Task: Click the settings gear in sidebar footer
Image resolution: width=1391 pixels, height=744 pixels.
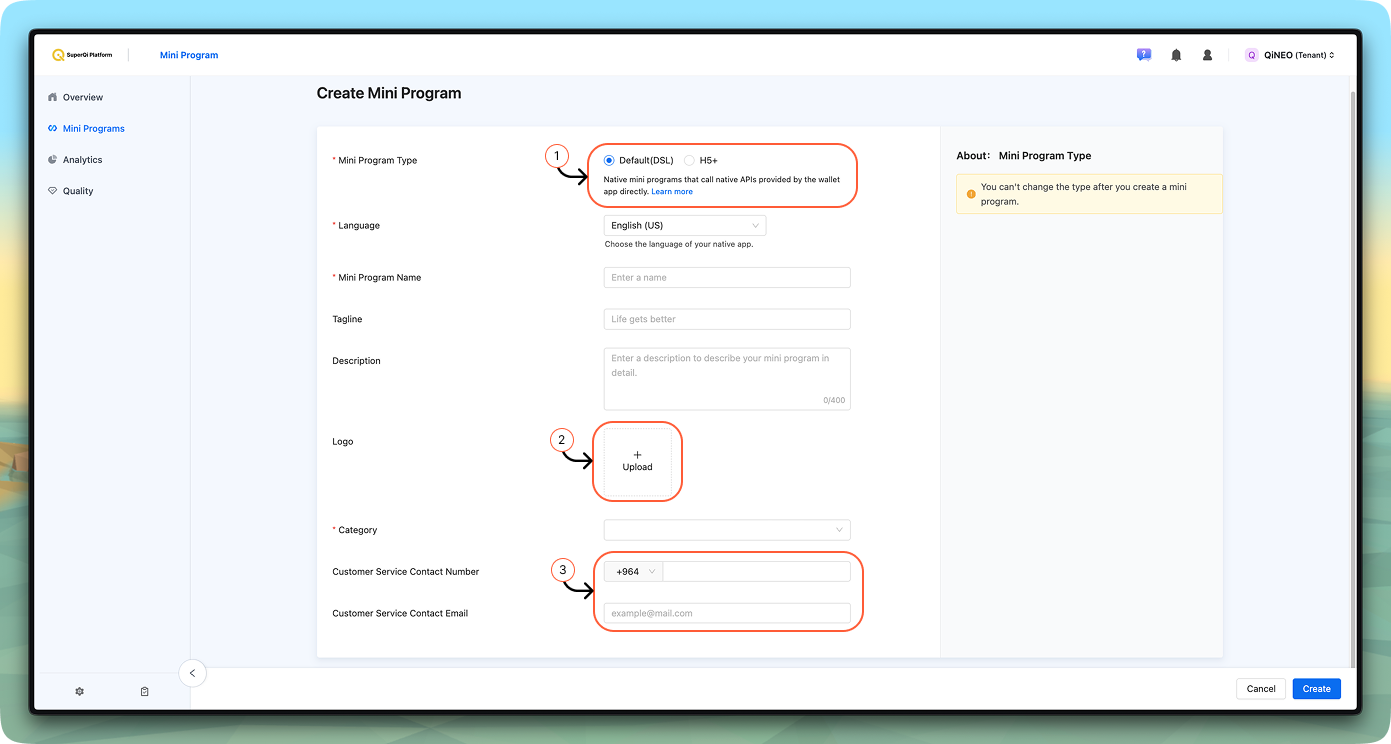Action: [x=80, y=691]
